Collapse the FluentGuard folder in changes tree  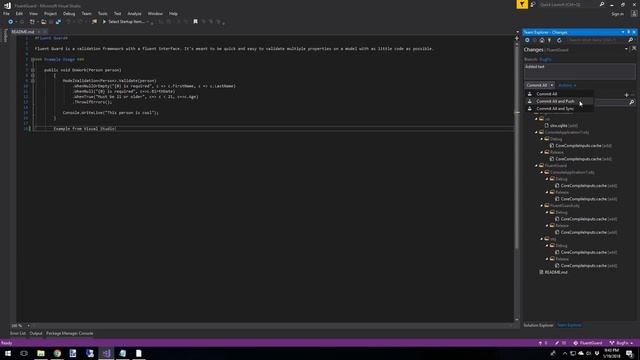point(537,166)
